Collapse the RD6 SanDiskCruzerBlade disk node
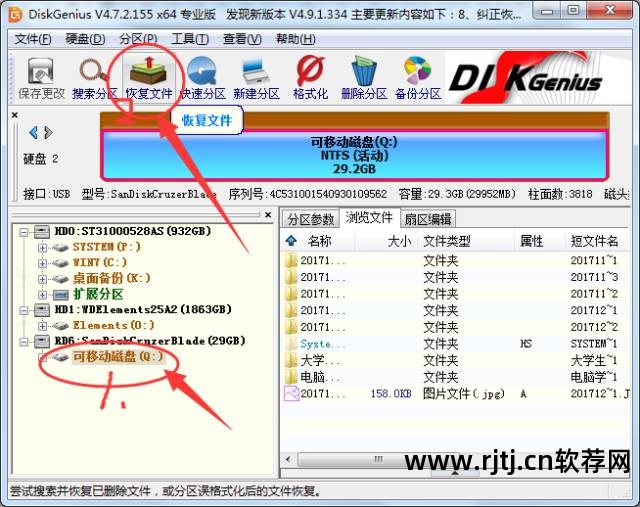The height and width of the screenshot is (507, 640). pos(24,342)
